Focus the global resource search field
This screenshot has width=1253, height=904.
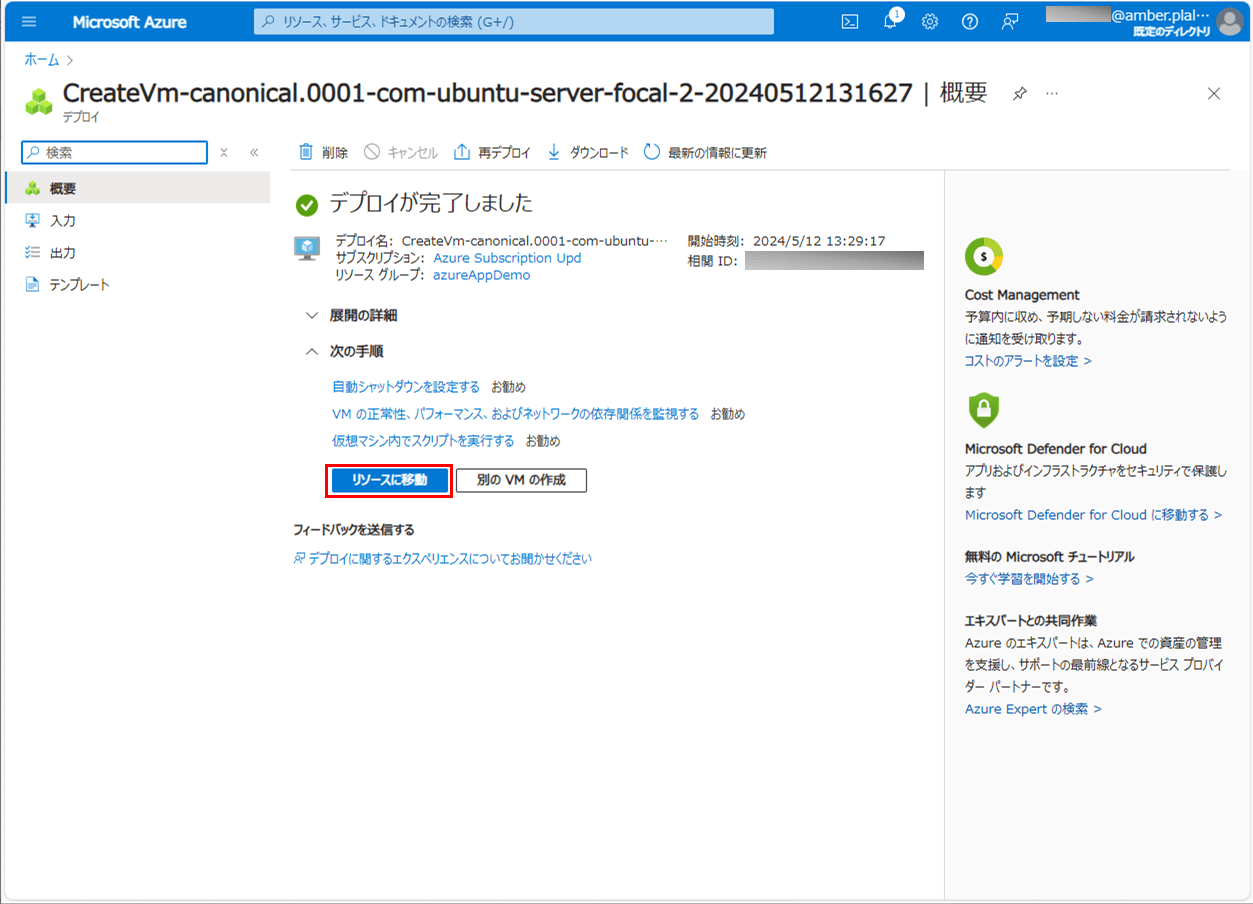click(514, 22)
